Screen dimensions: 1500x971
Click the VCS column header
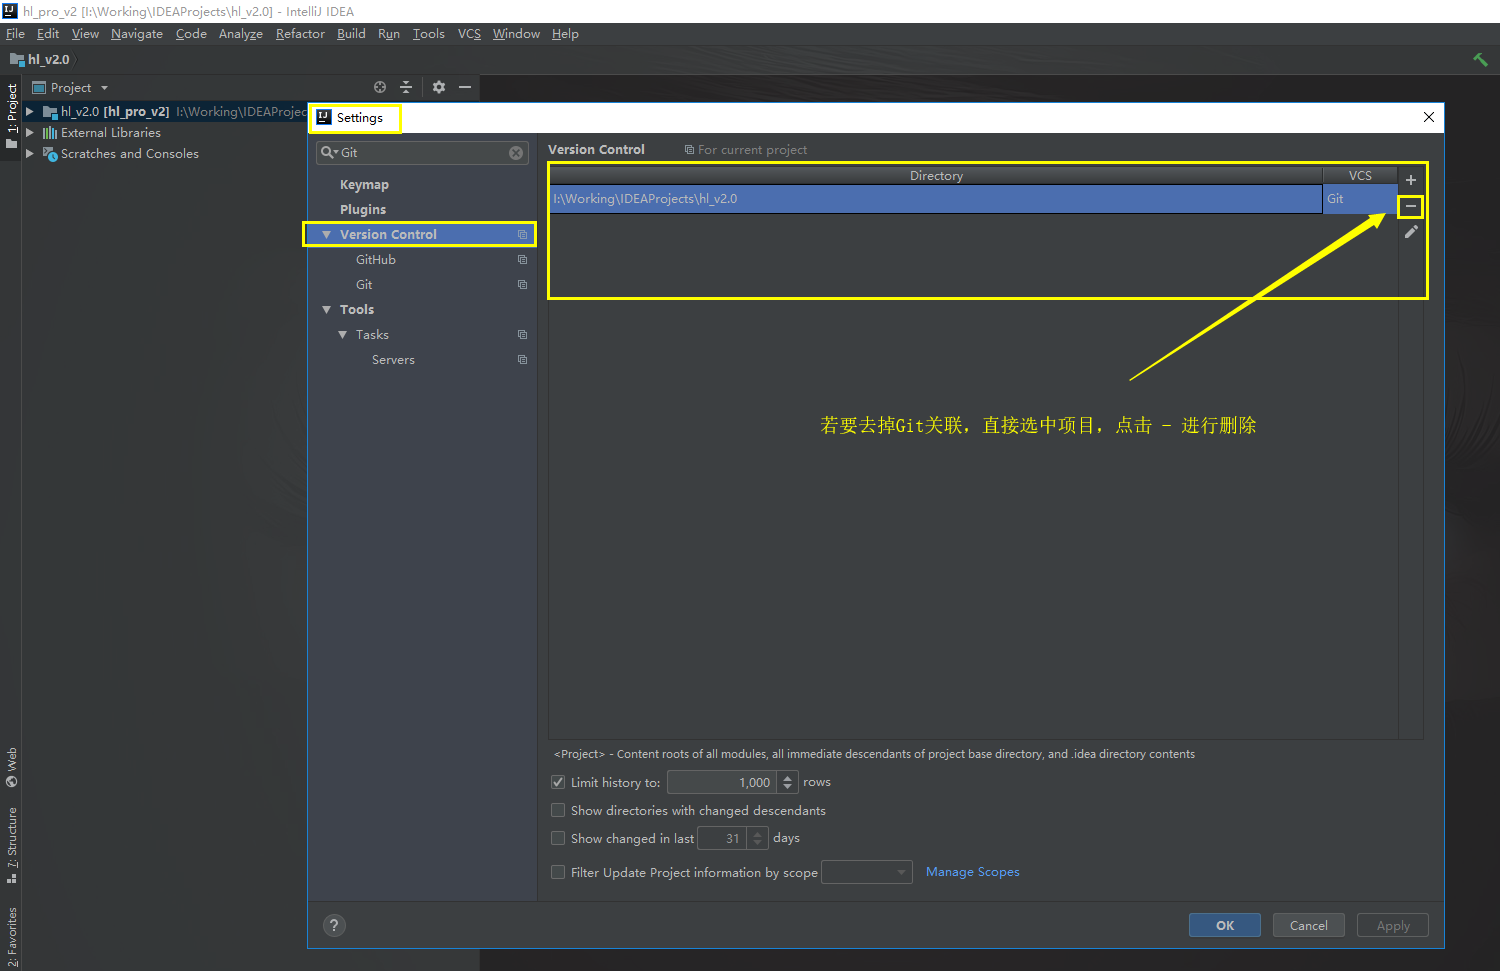click(1360, 176)
